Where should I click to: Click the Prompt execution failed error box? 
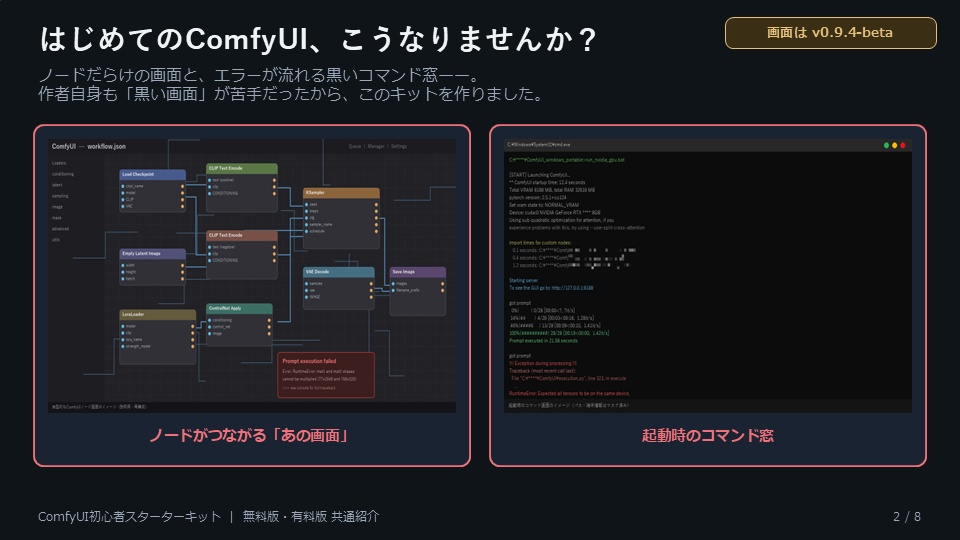(326, 375)
